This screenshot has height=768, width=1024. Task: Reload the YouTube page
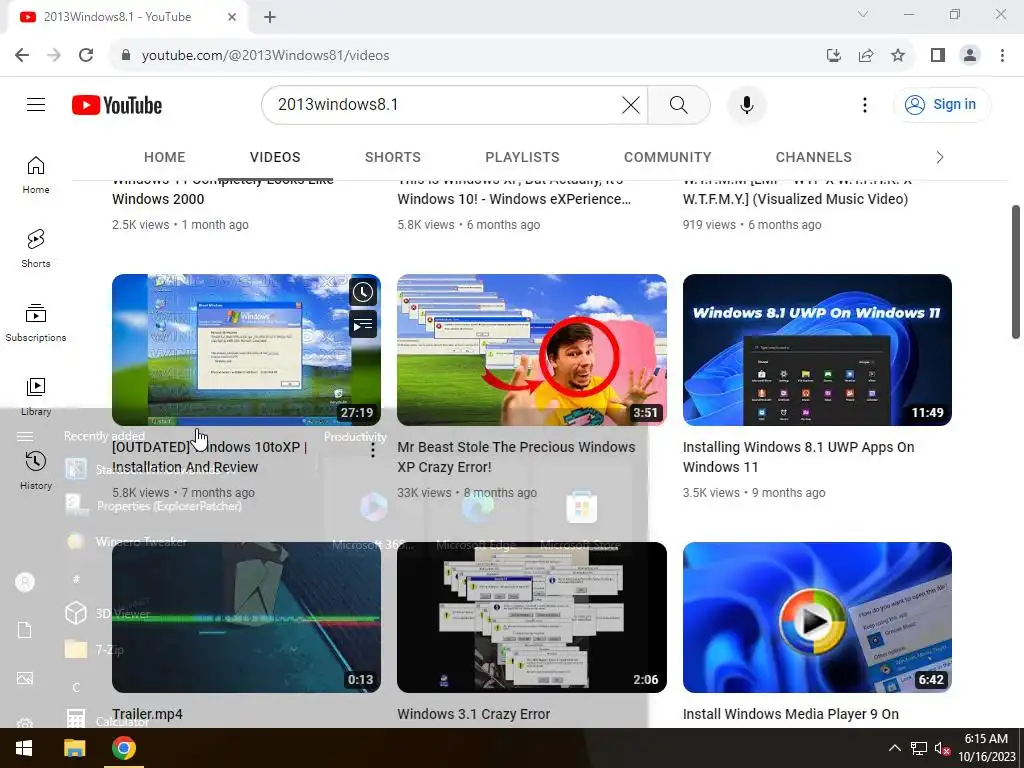click(x=86, y=55)
